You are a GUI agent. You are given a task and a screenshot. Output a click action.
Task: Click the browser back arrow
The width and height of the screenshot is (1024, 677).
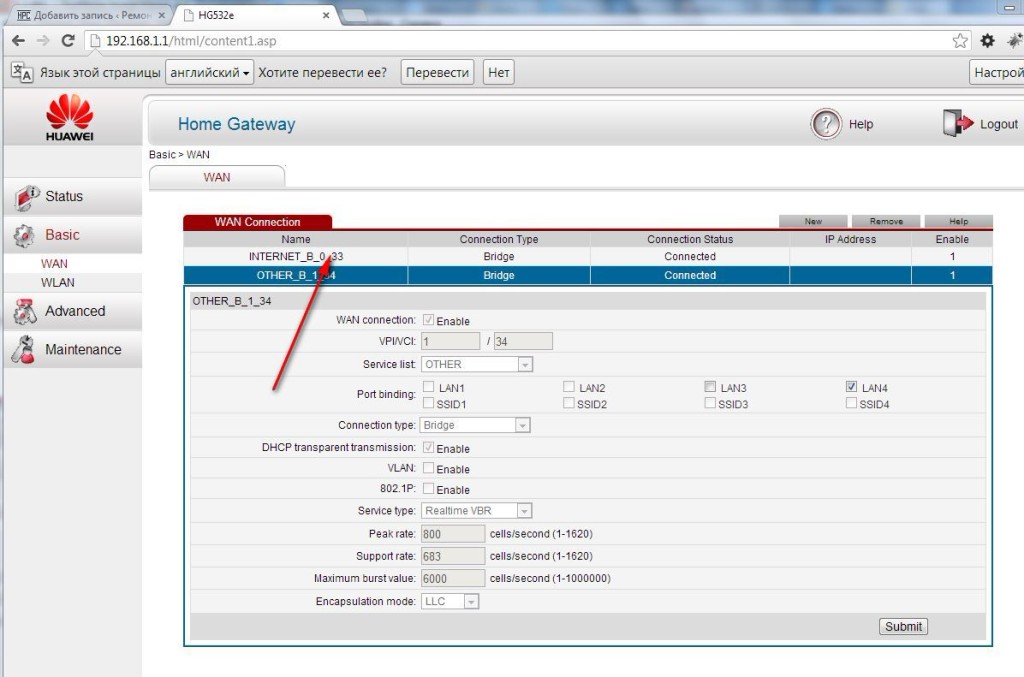coord(18,41)
